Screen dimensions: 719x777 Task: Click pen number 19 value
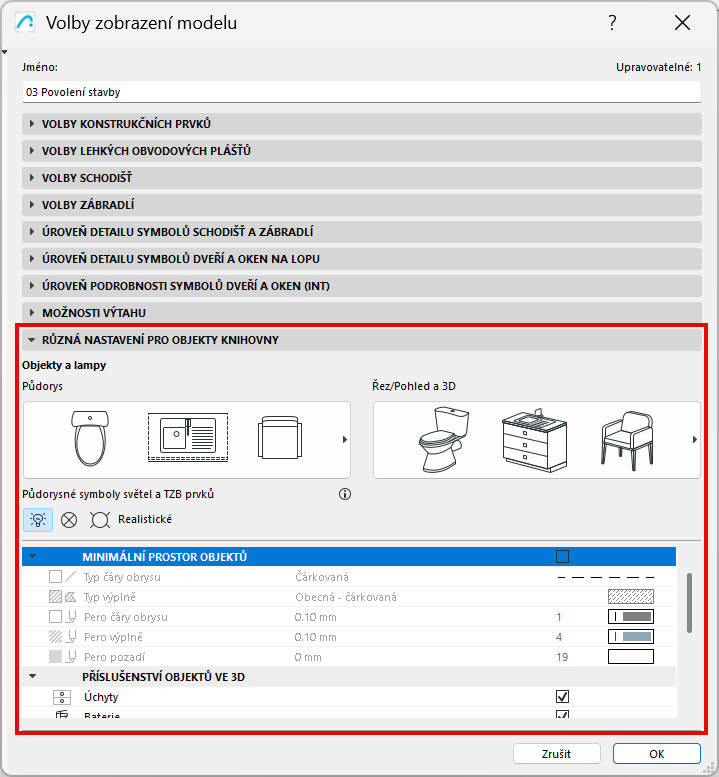pyautogui.click(x=562, y=657)
